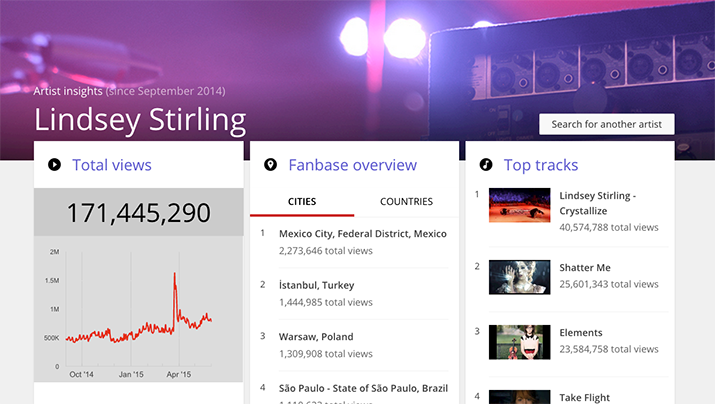Click the 40,574,788 total views figure
The width and height of the screenshot is (715, 404).
pyautogui.click(x=609, y=227)
